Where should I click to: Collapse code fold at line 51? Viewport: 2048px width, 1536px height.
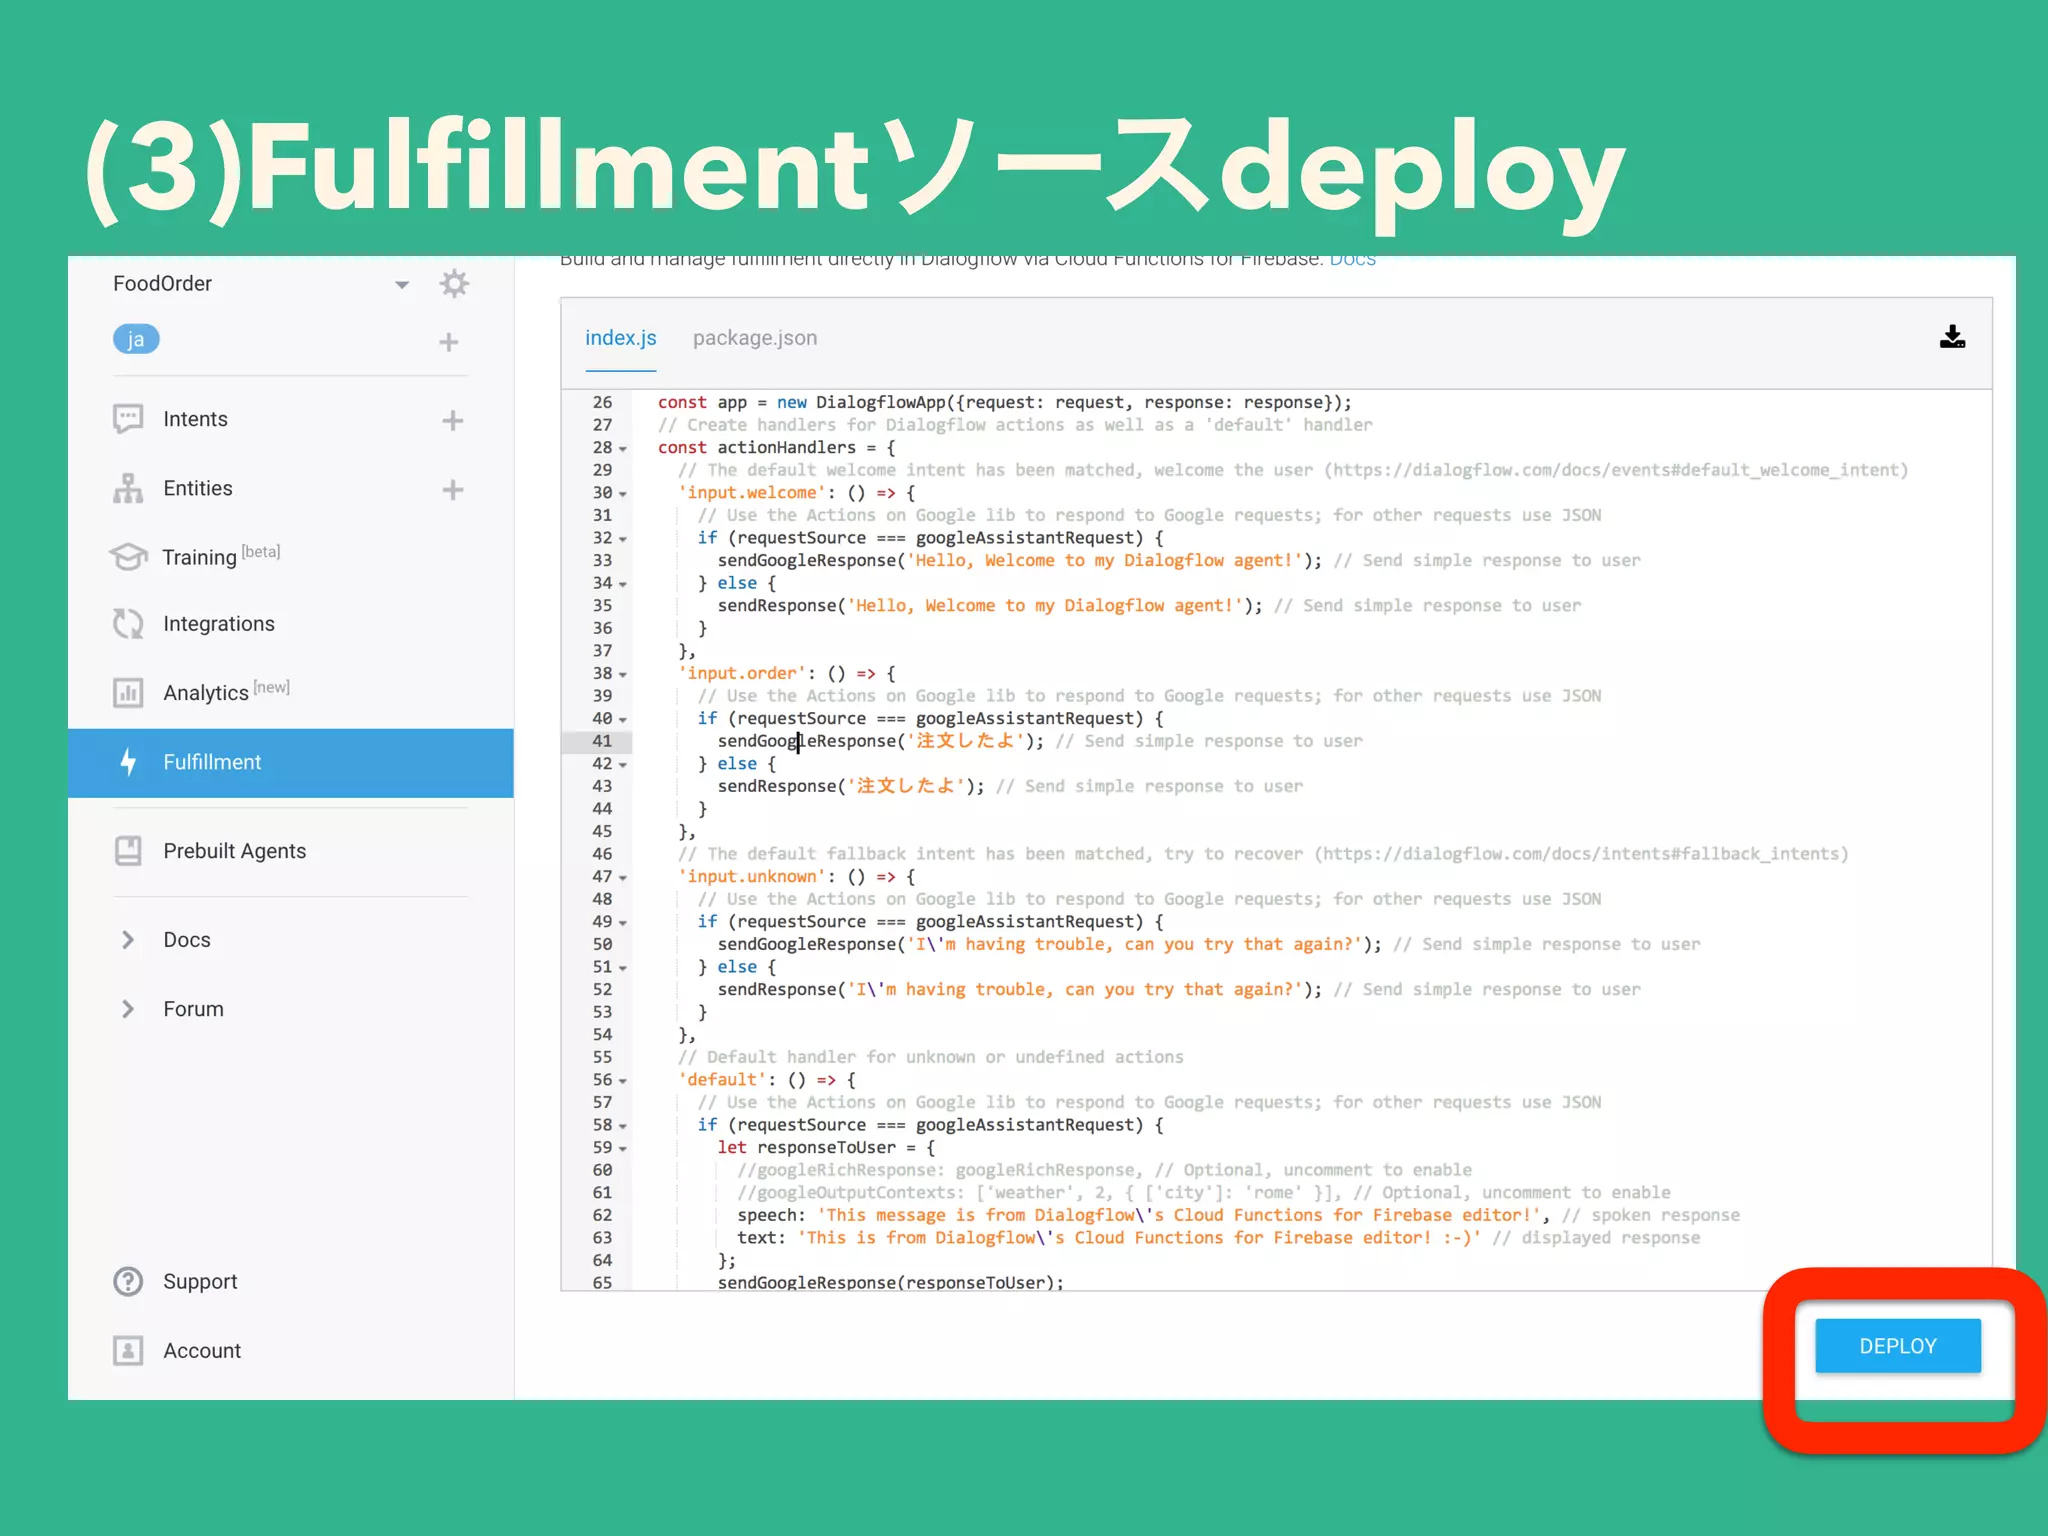623,968
